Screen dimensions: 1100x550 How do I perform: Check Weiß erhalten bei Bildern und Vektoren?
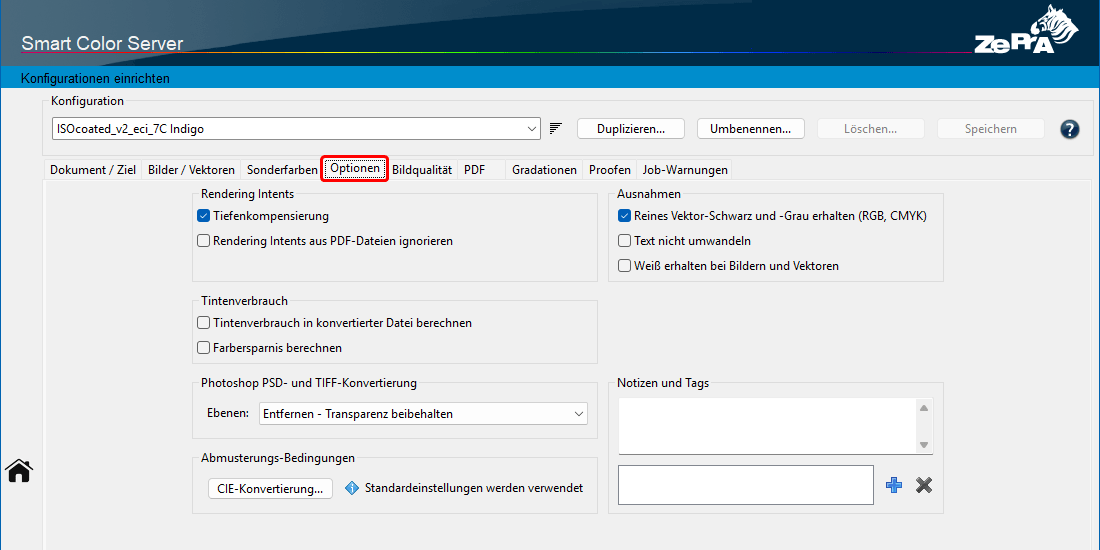click(624, 266)
